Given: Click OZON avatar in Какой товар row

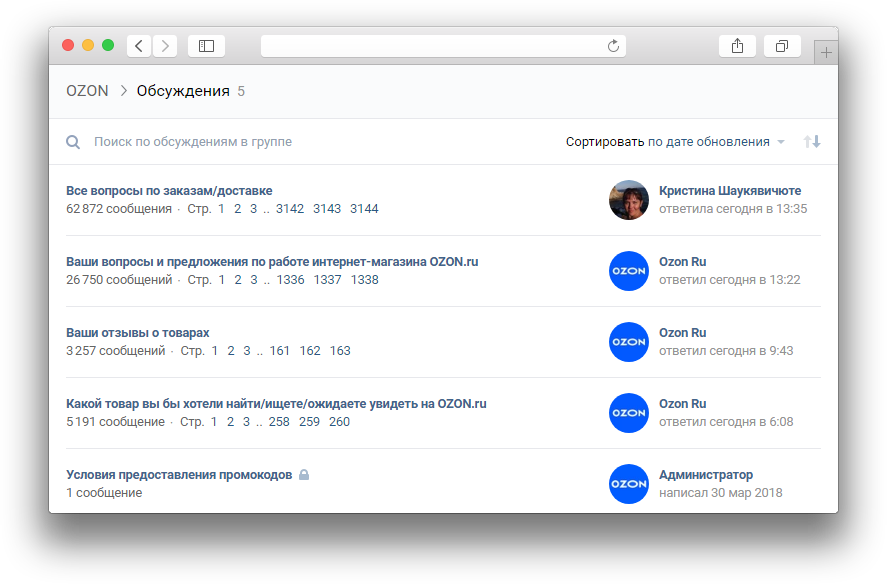Looking at the screenshot, I should pos(628,413).
